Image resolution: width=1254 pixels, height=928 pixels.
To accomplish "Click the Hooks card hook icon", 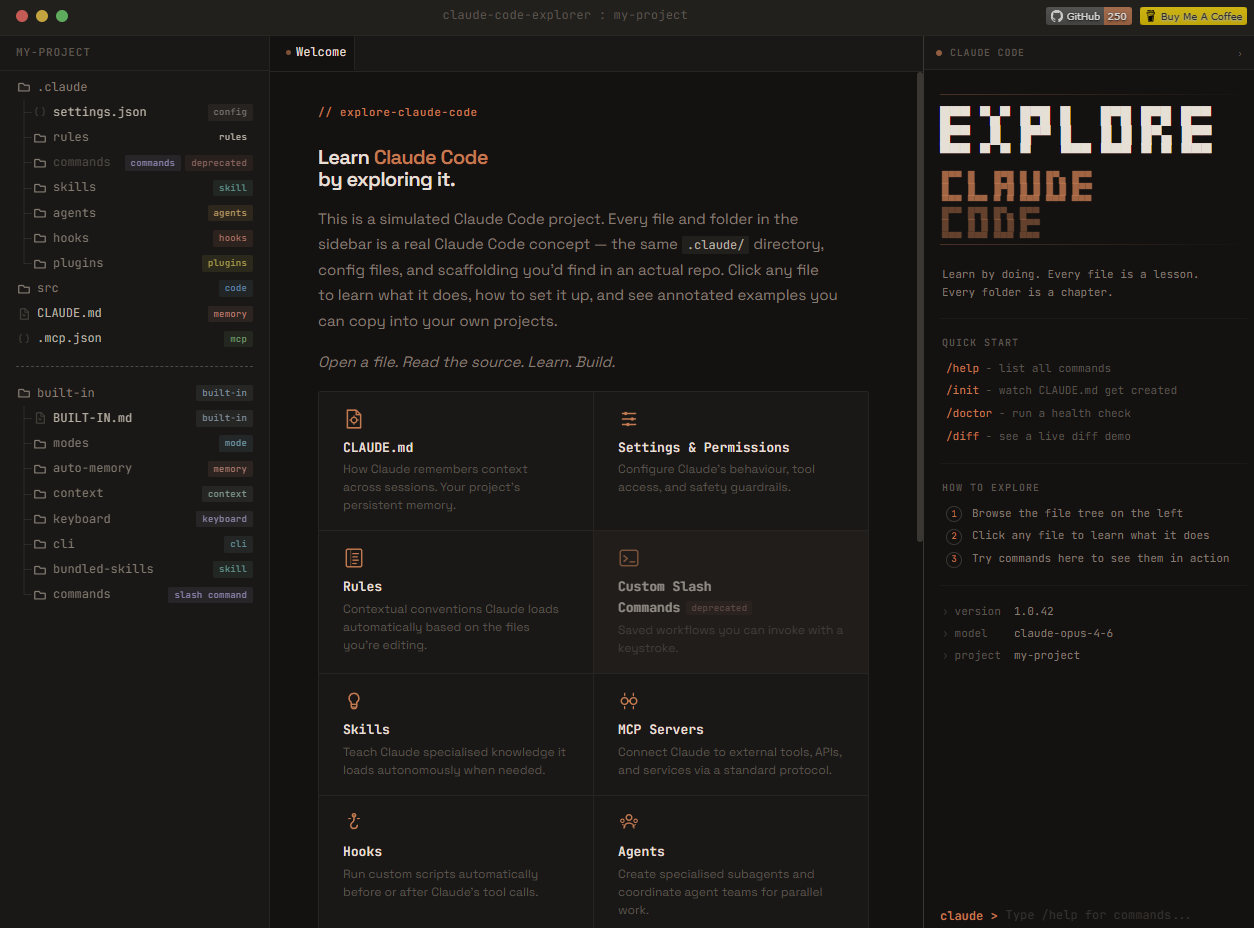I will pyautogui.click(x=352, y=822).
